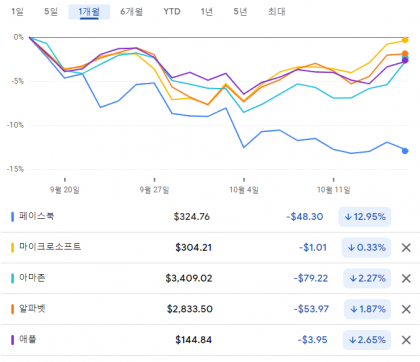420x362 pixels.
Task: Switch to the 1년 tab
Action: [207, 12]
